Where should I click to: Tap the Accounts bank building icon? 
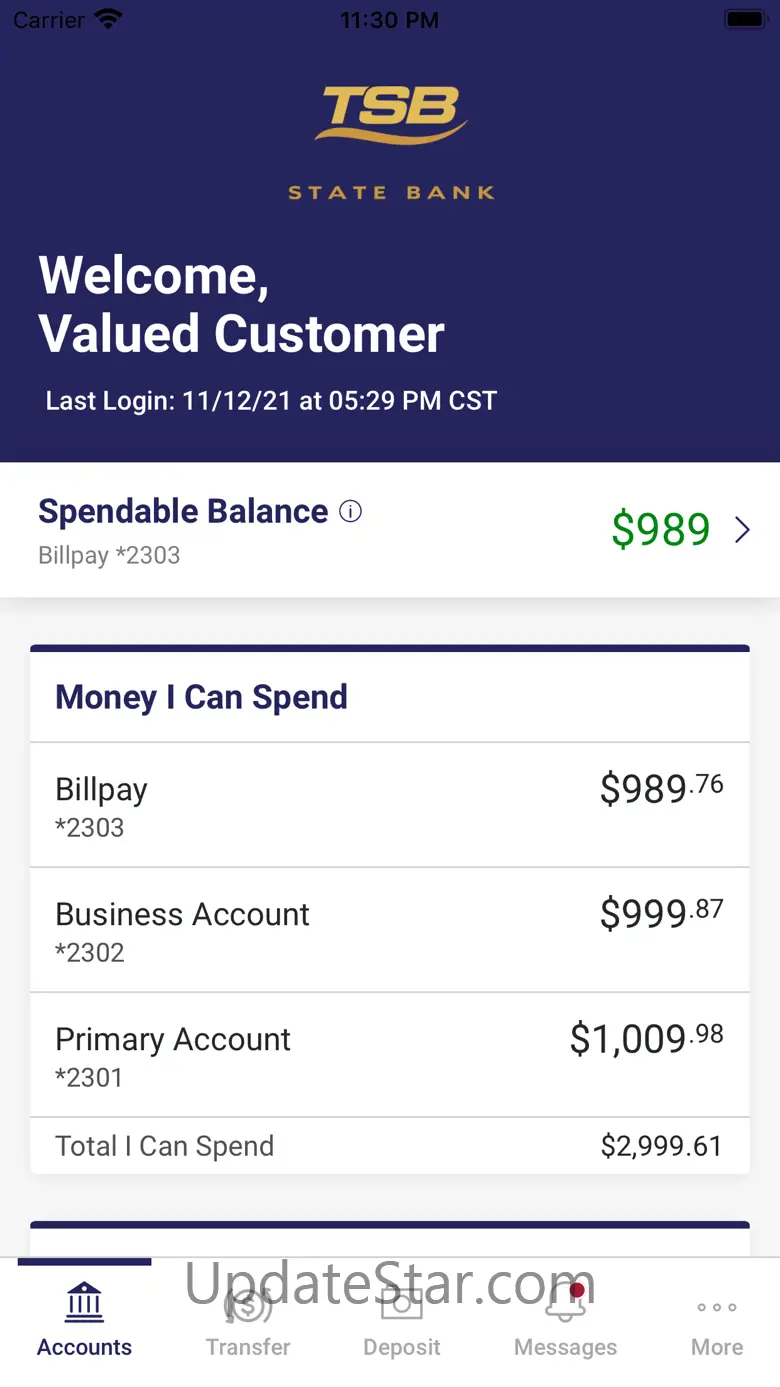point(85,1303)
